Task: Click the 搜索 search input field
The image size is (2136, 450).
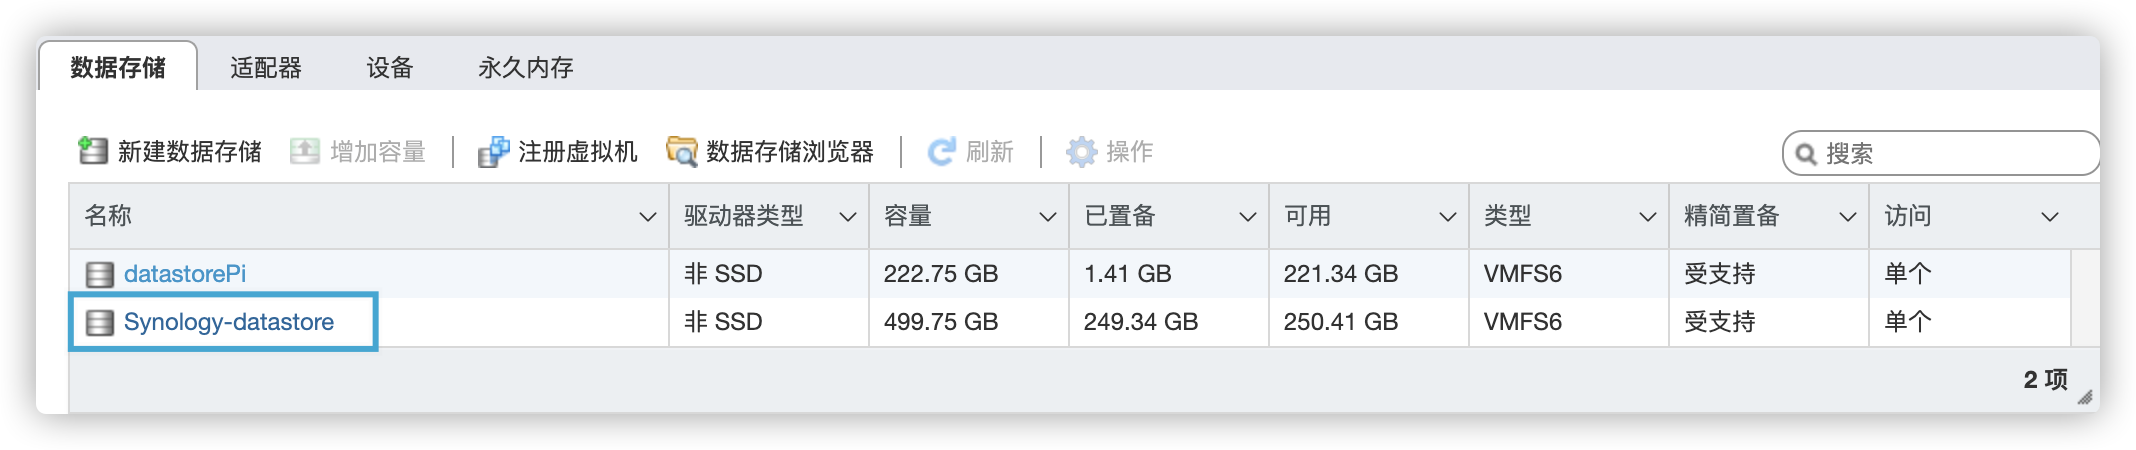Action: click(1940, 153)
